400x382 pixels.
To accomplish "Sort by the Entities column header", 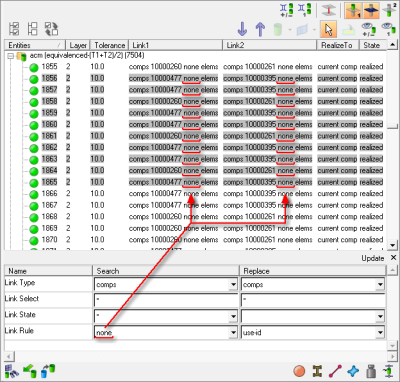I will coord(35,45).
